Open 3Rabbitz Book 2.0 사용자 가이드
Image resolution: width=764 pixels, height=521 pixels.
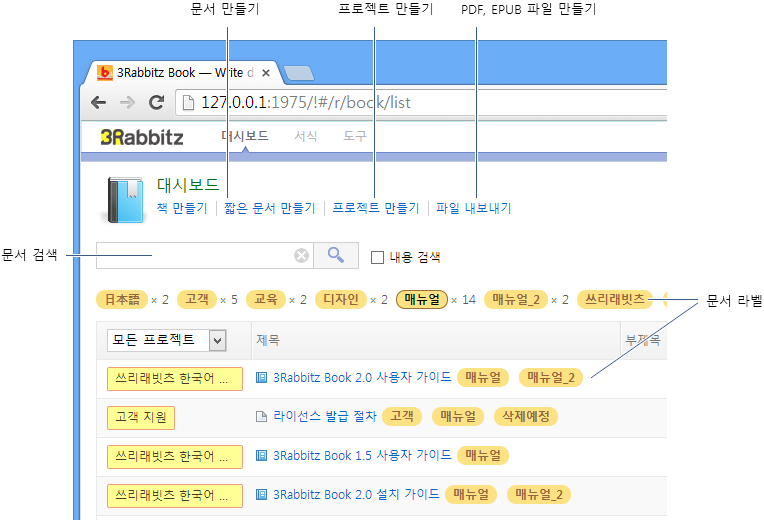point(362,377)
